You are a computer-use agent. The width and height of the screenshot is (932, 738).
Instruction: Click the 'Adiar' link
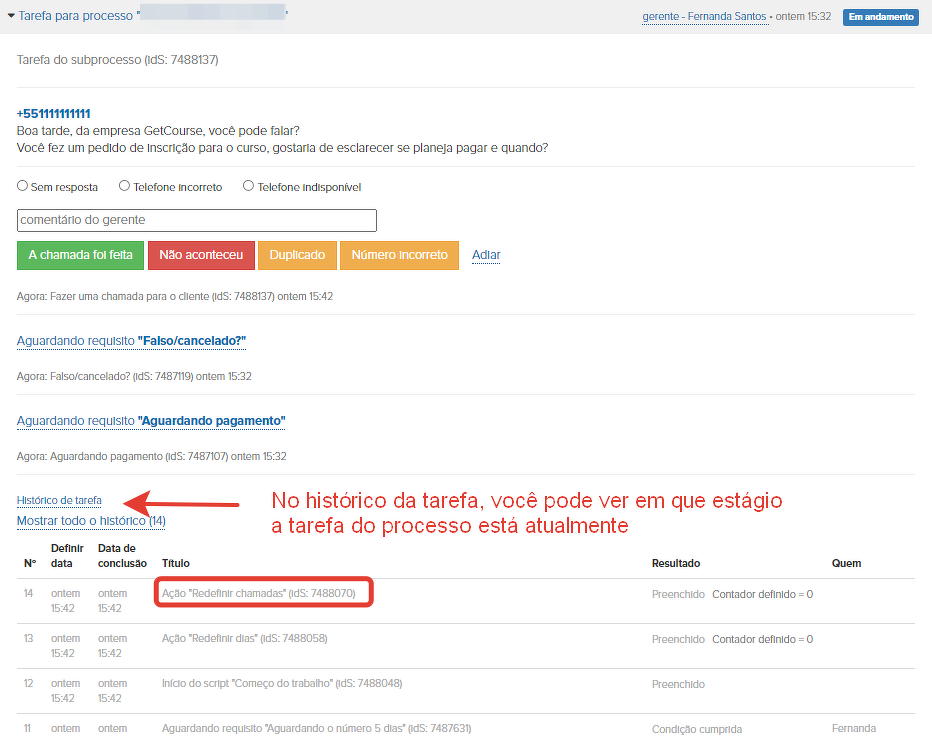[486, 255]
